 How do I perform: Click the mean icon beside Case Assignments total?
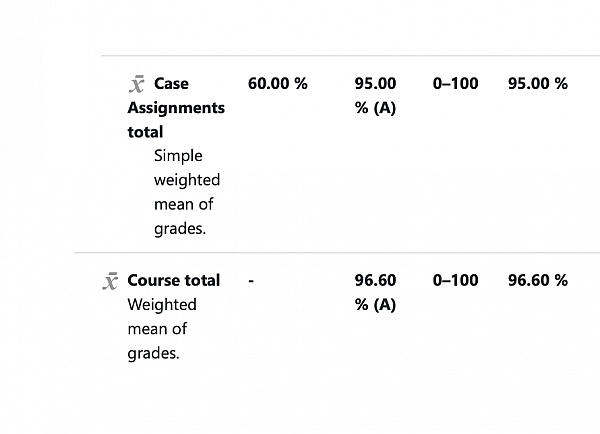coord(137,84)
